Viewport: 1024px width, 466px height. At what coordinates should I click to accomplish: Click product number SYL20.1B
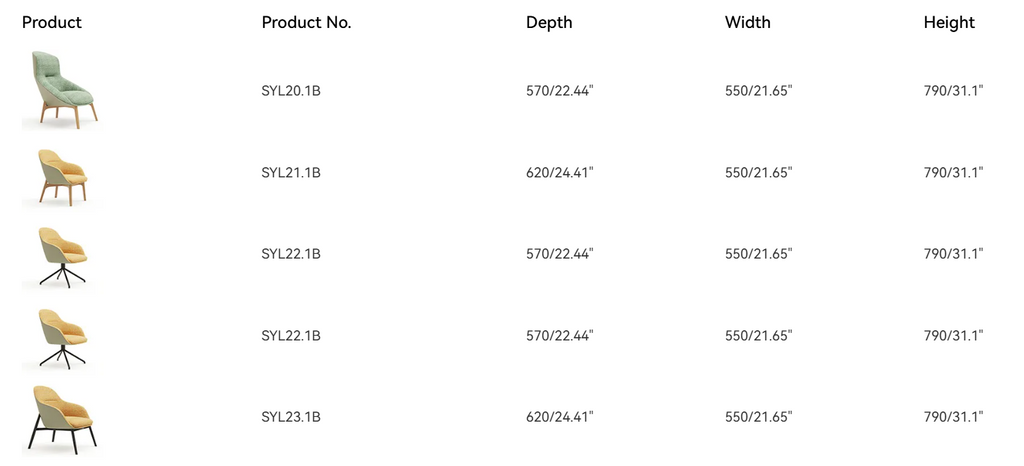click(x=291, y=91)
